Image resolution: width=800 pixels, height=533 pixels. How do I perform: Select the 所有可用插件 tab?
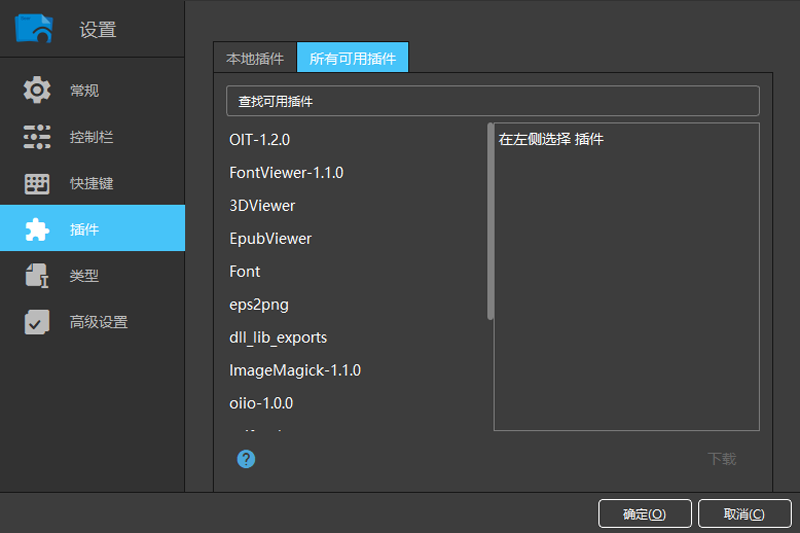pyautogui.click(x=353, y=58)
